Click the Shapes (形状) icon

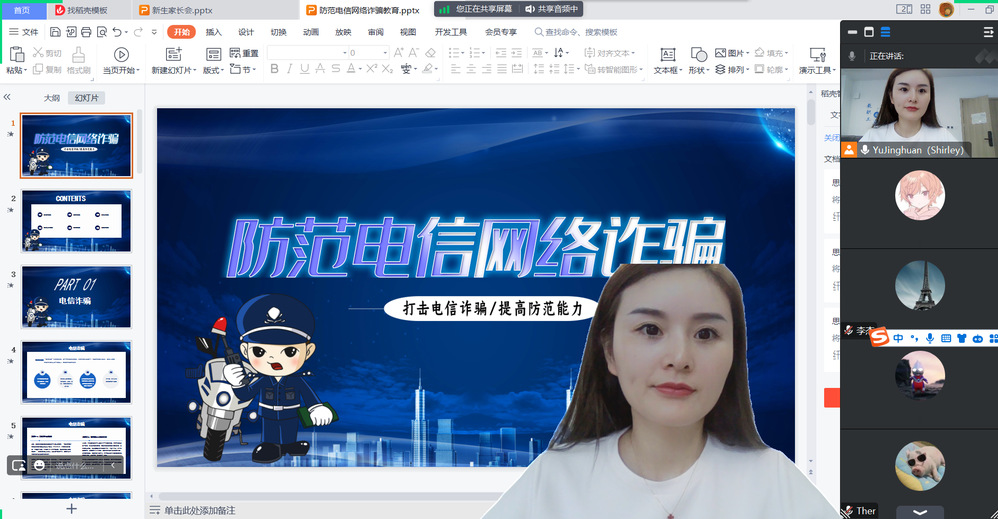point(696,54)
